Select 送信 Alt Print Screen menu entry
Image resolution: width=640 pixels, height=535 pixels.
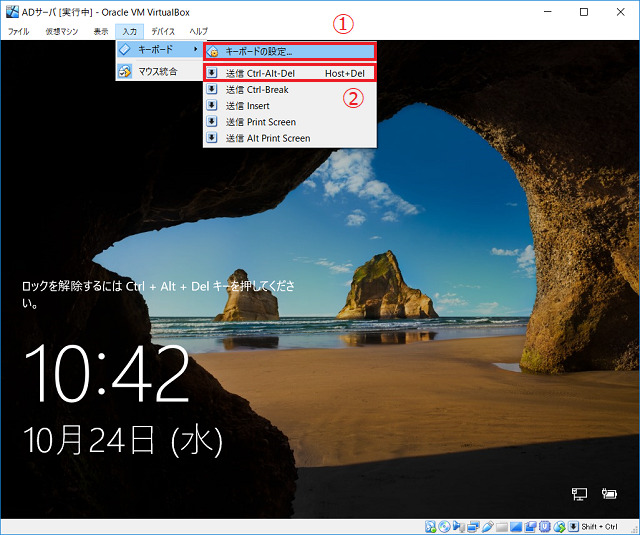[290, 138]
